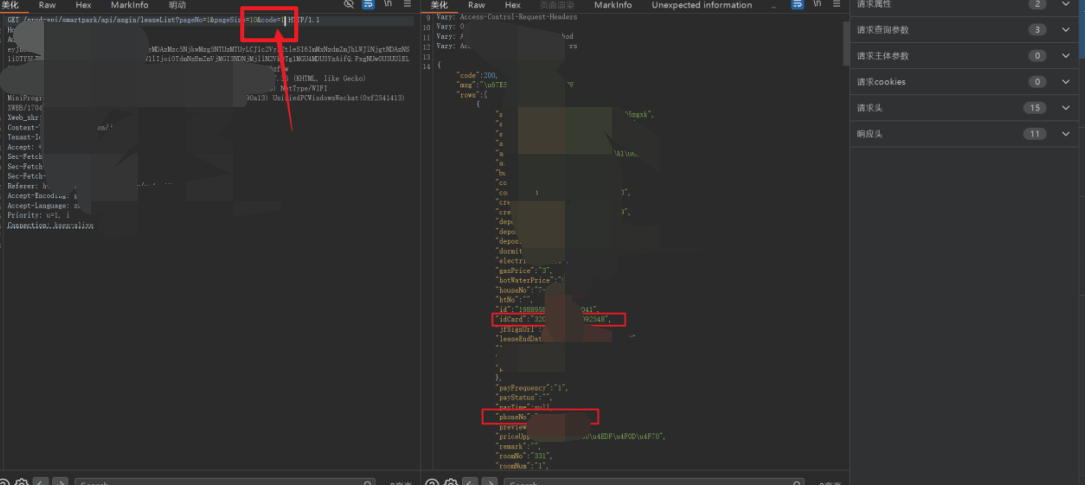Click the "gasPrice":"3" line

525,271
